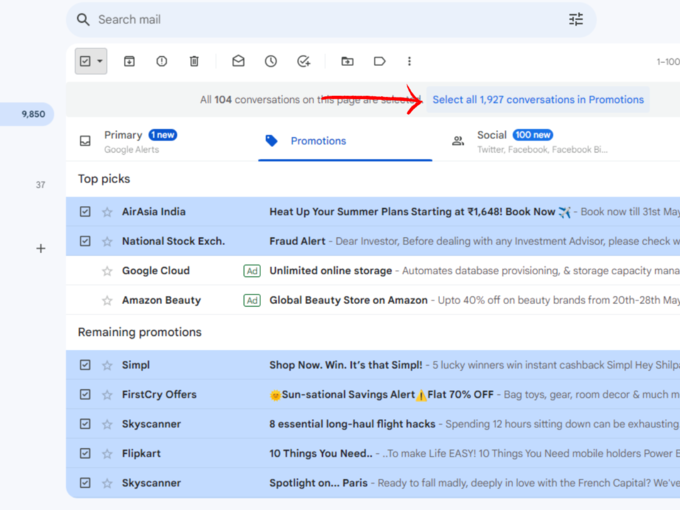Open the Shop Now. Win. It's that Simpl! email
The image size is (680, 510).
pos(346,365)
